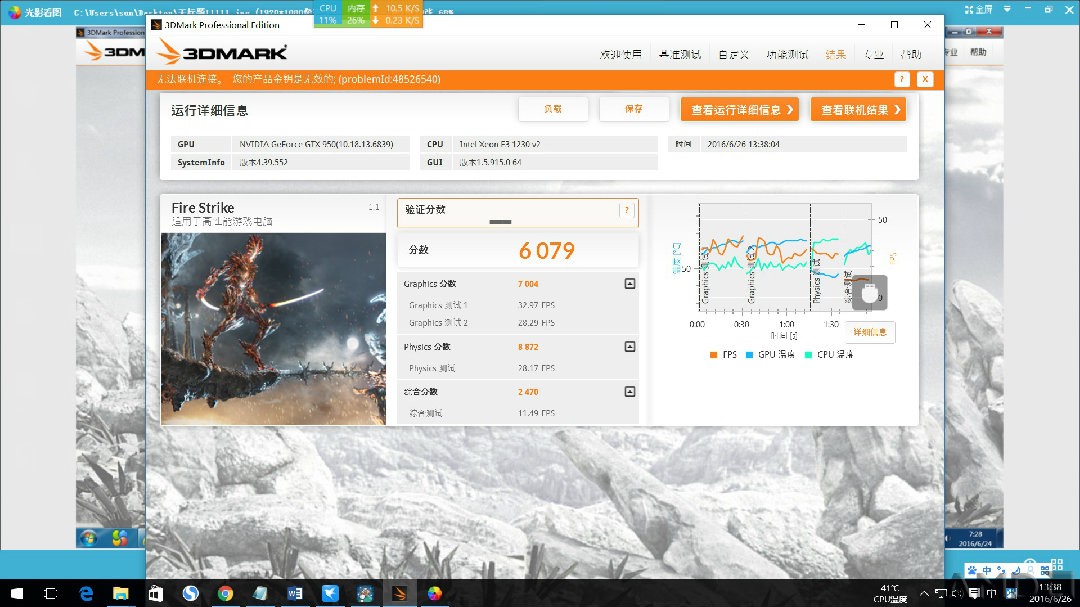Click the combined score 2 470
The width and height of the screenshot is (1080, 607).
pos(528,392)
